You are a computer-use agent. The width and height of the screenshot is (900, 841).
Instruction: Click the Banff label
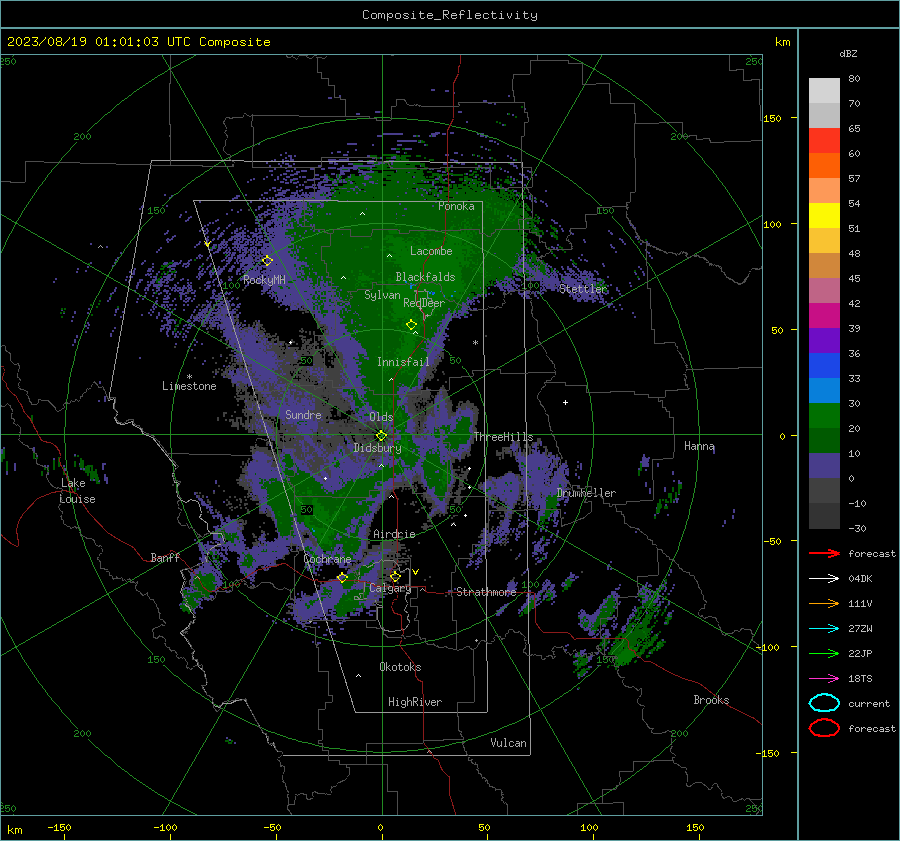tap(165, 558)
